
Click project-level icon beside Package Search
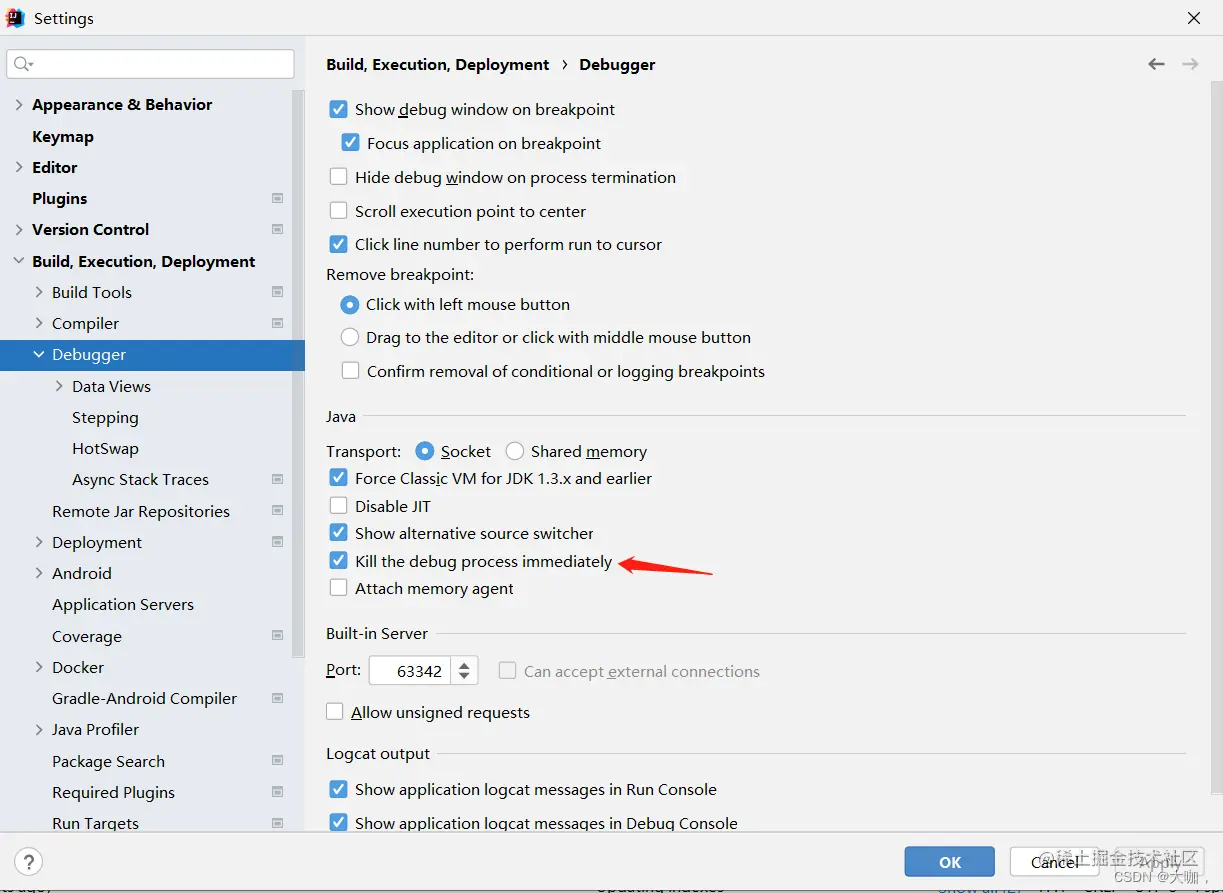pos(278,761)
